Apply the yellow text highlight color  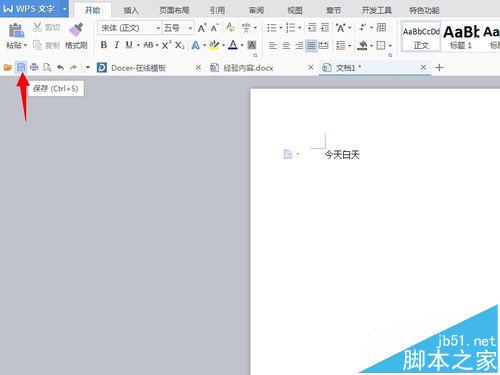214,45
